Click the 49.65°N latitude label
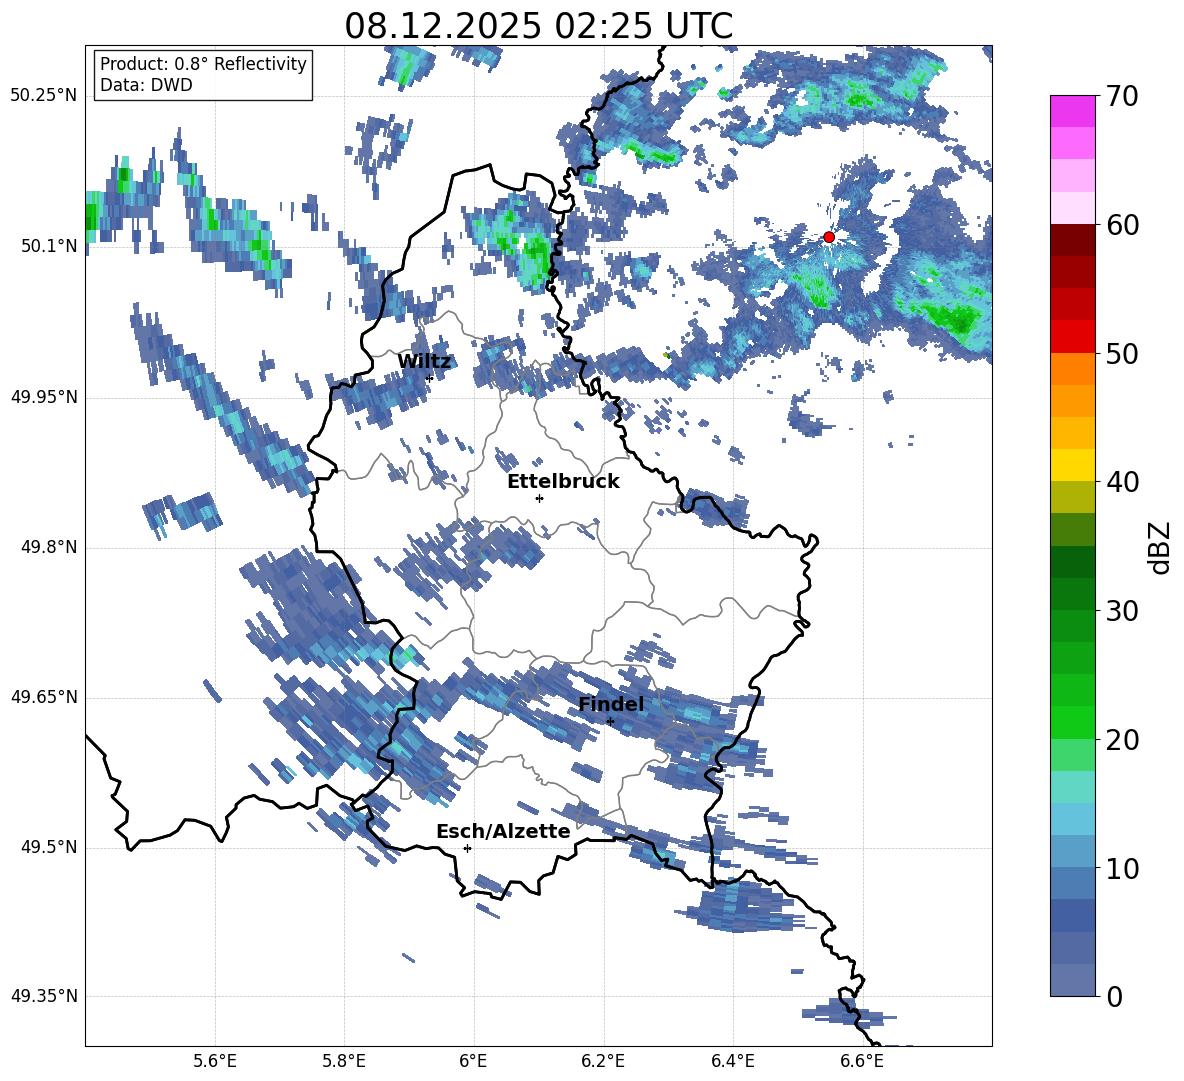Screen dimensions: 1184x1081 (44, 697)
